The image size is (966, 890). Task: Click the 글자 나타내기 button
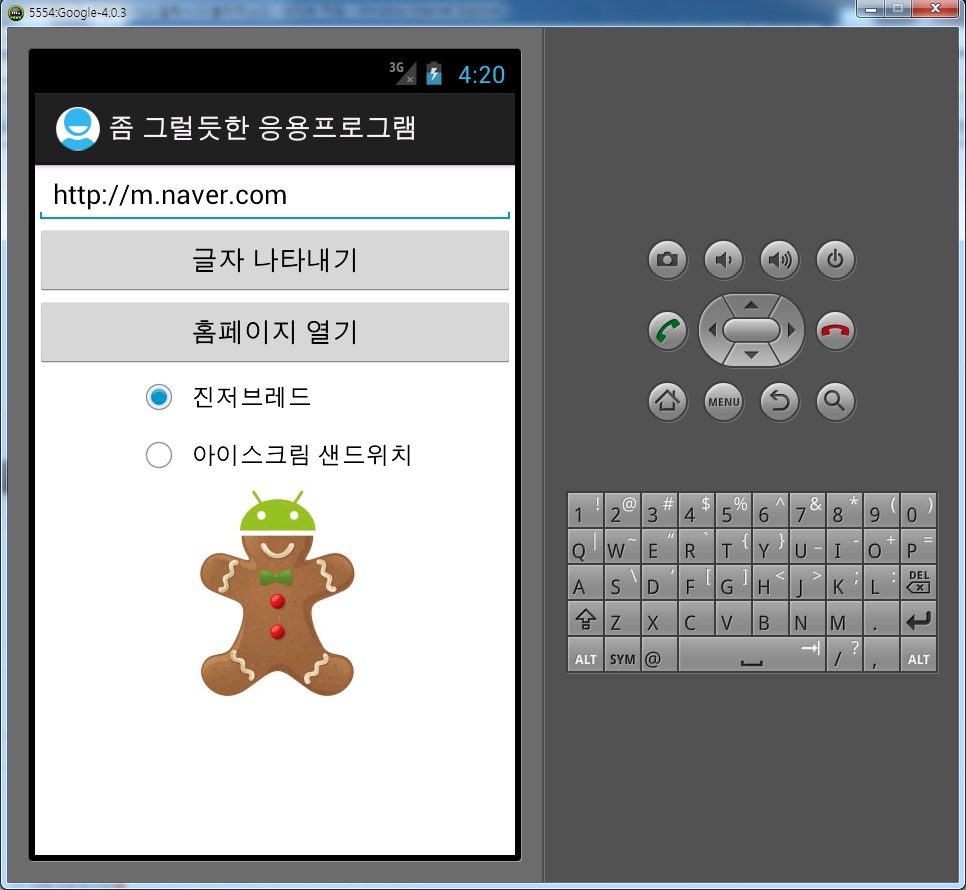point(275,260)
